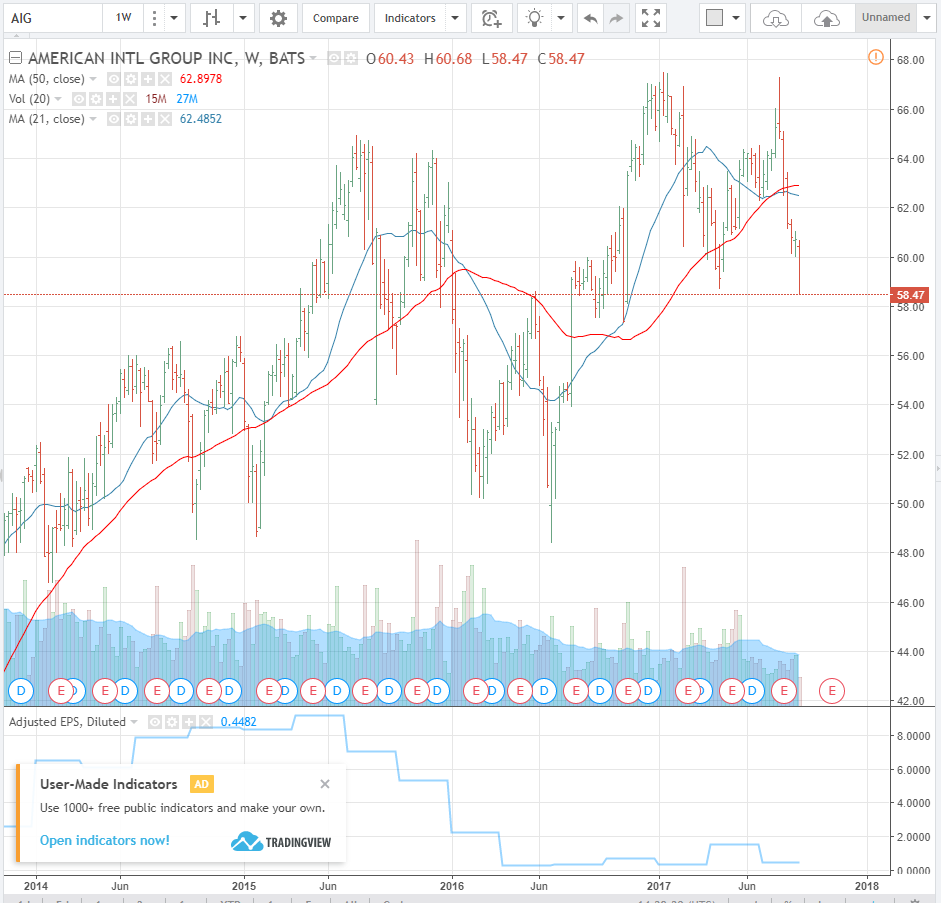Select the 1W interval button
The height and width of the screenshot is (903, 941).
click(124, 18)
